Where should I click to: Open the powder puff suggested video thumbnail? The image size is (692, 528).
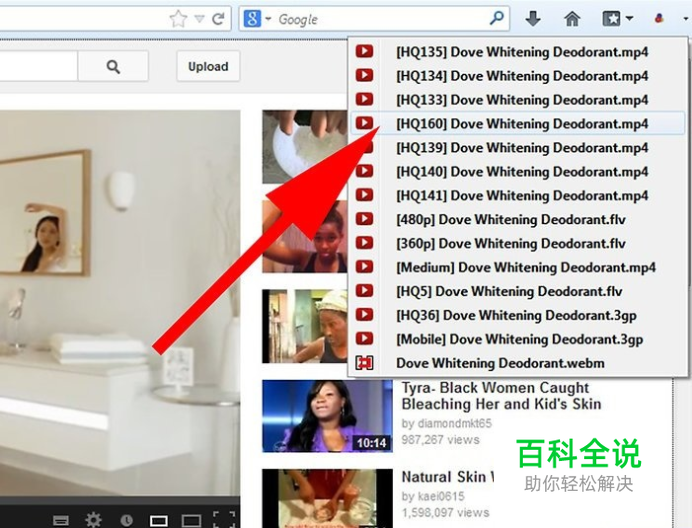[x=305, y=147]
